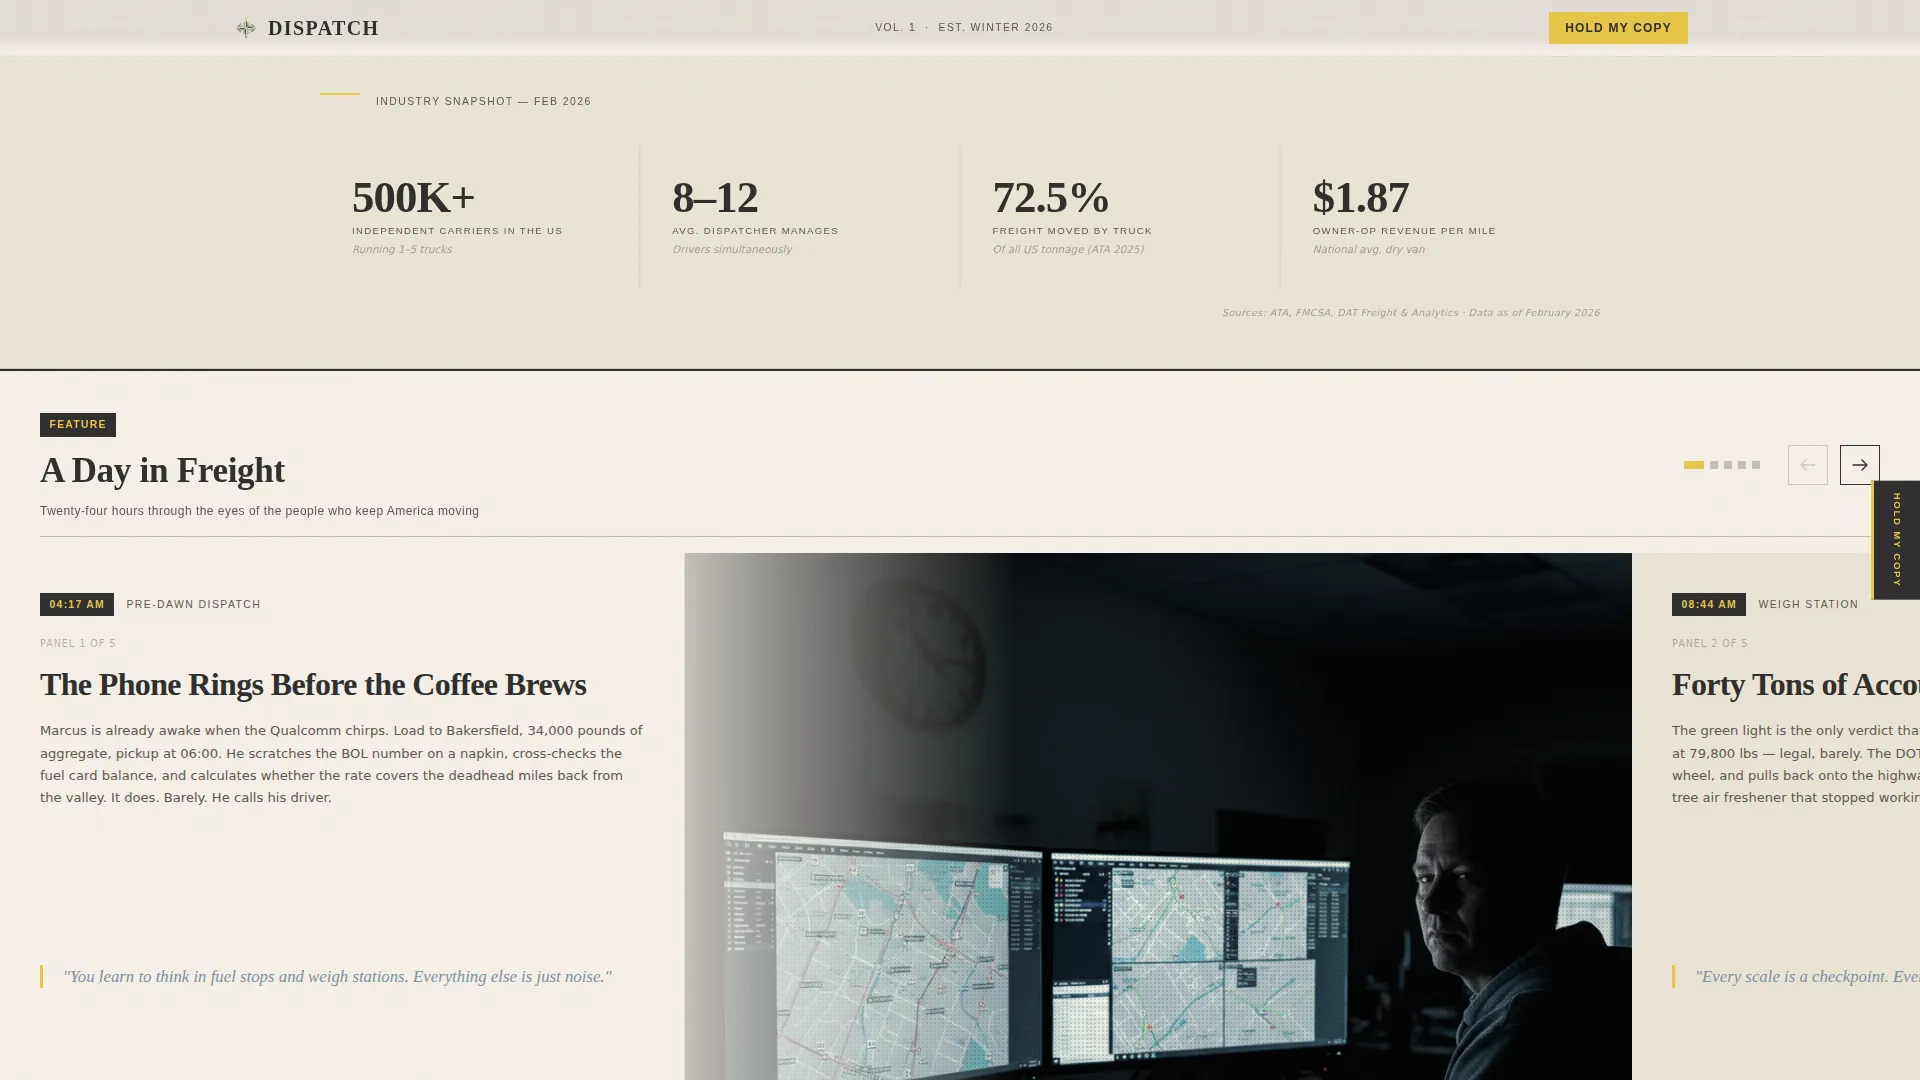Click the paragraph starting 'Marcus is already awake'
The image size is (1920, 1080).
(341, 764)
